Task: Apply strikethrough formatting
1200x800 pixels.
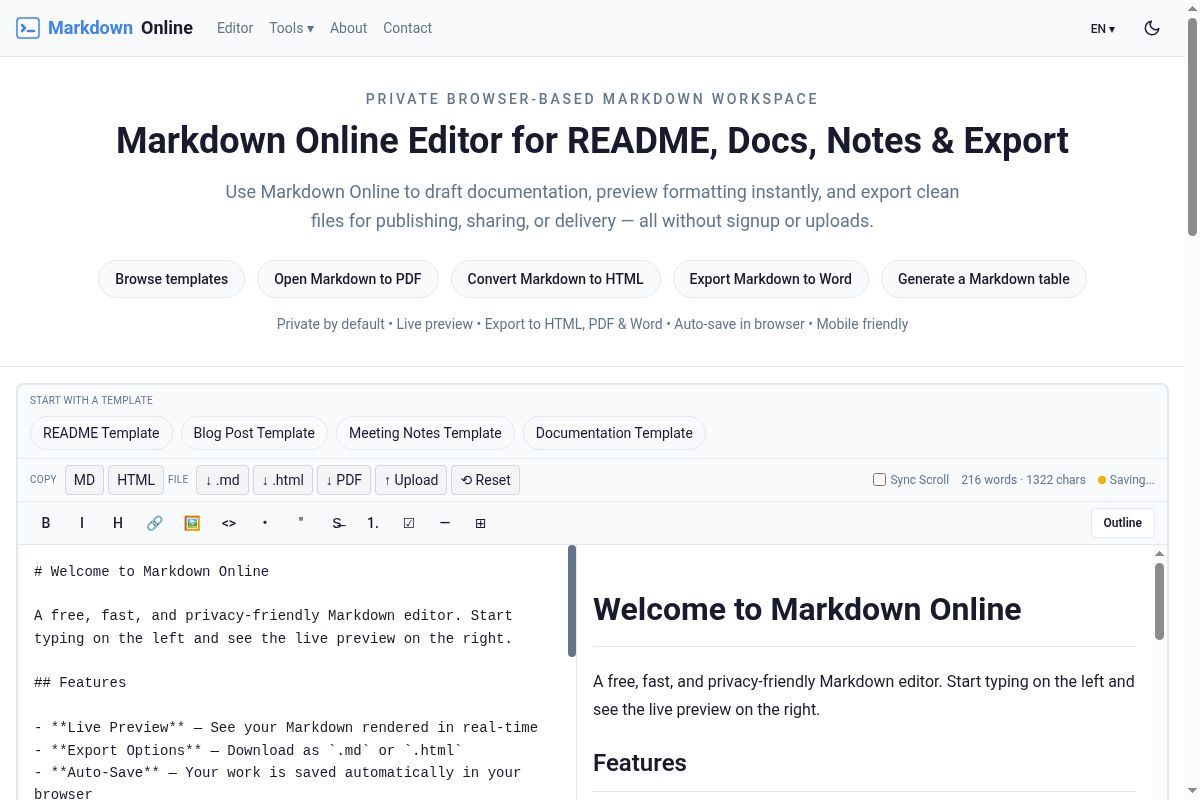Action: [338, 523]
